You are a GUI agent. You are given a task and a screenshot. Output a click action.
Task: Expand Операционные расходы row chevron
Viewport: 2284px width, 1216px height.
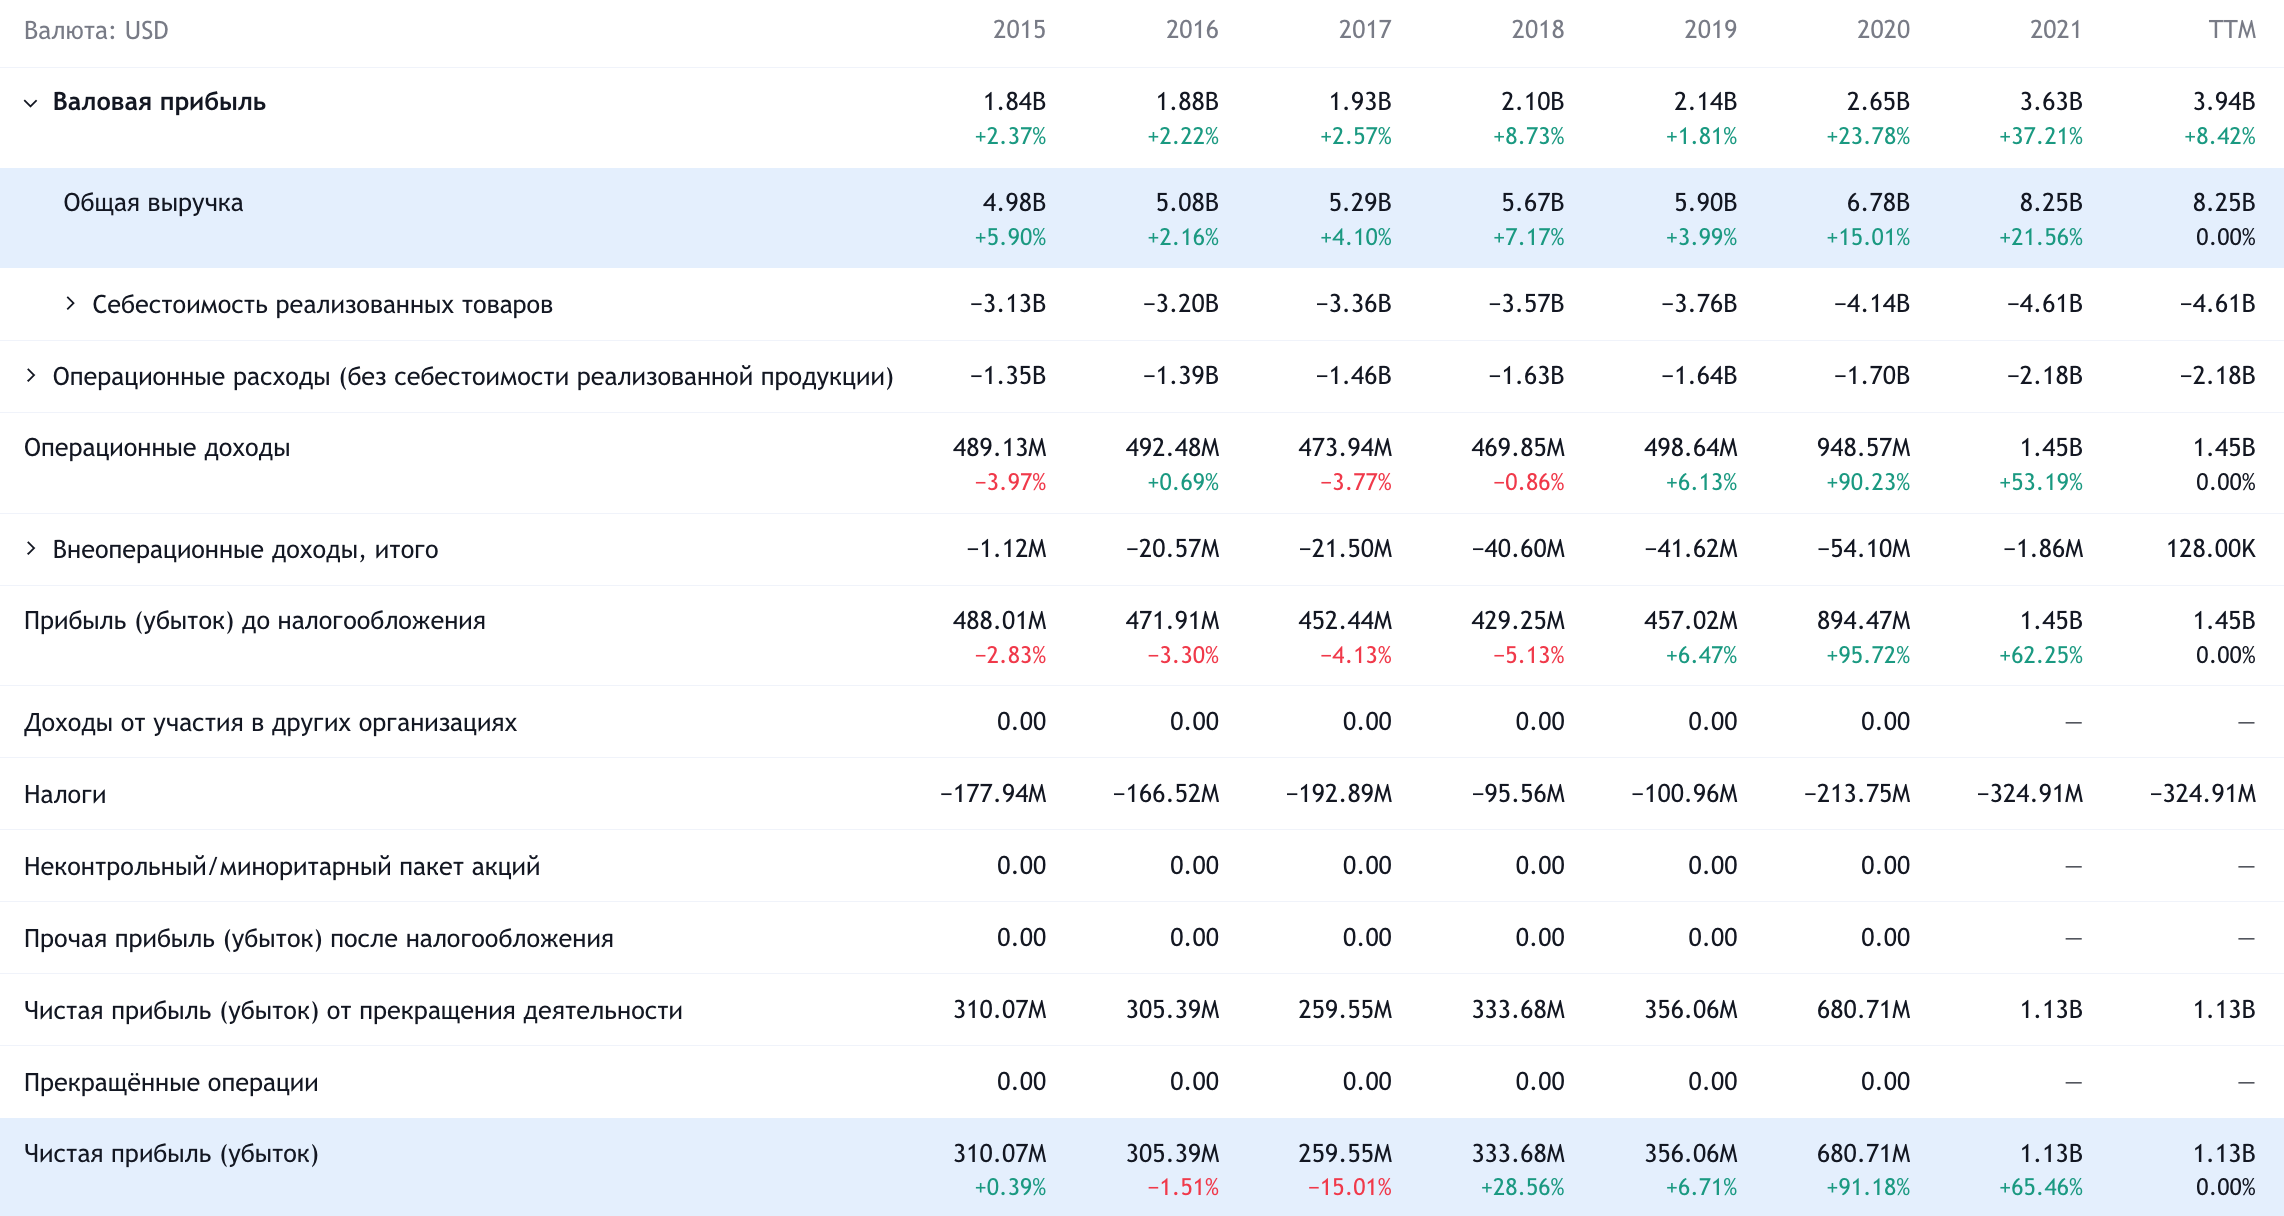(31, 376)
